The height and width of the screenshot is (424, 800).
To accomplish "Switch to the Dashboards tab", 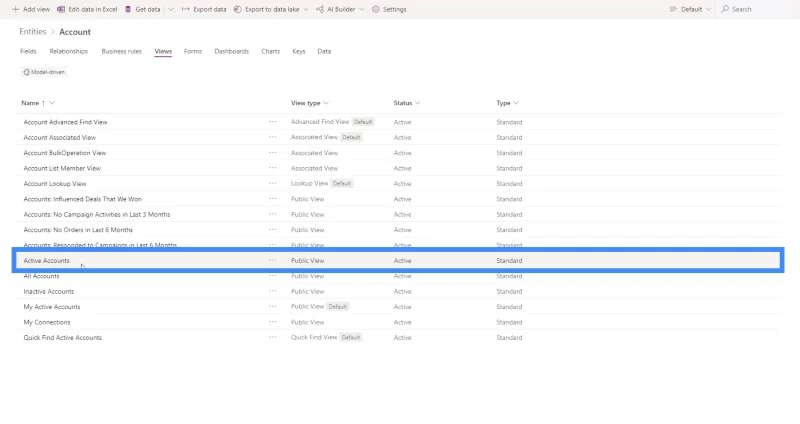I will point(232,52).
